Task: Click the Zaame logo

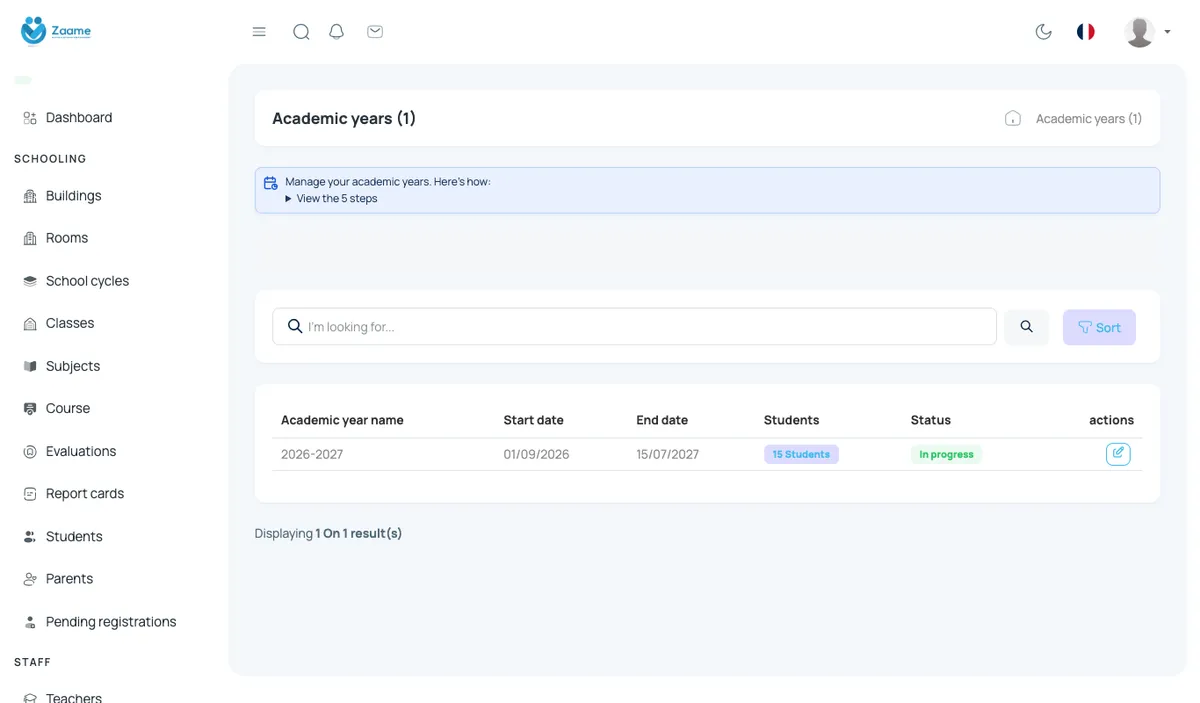Action: coord(56,31)
